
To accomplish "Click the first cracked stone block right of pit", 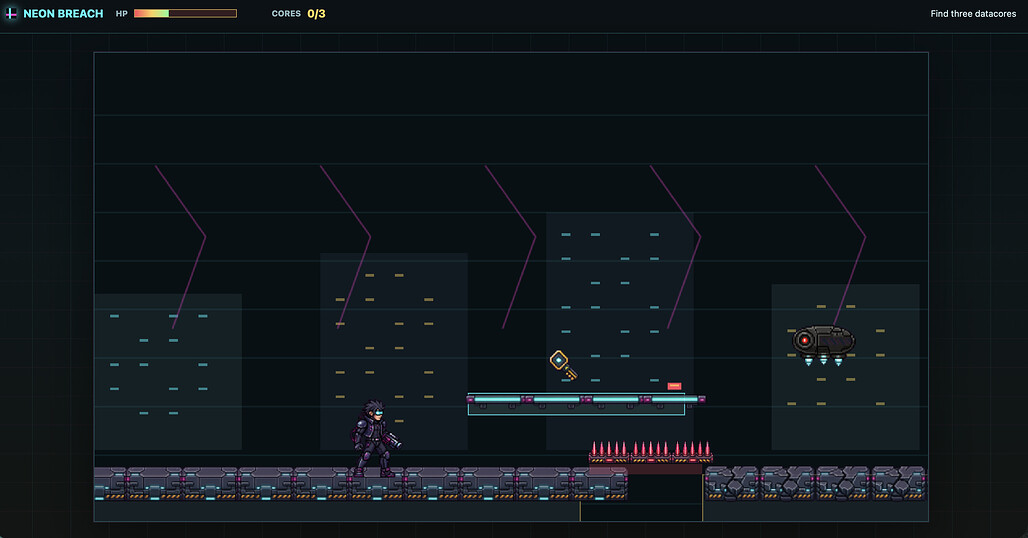I will pyautogui.click(x=732, y=483).
